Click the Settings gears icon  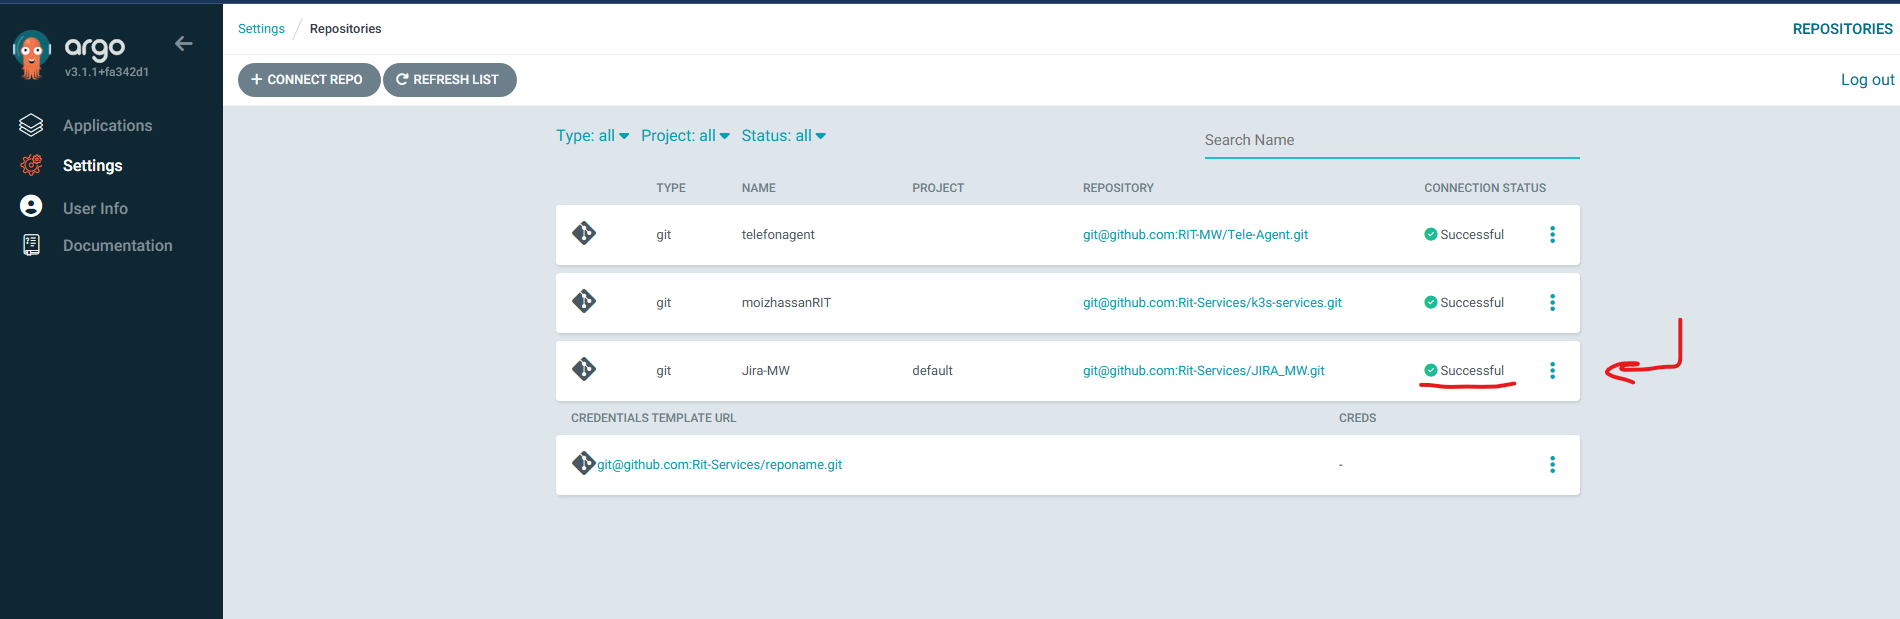click(31, 165)
